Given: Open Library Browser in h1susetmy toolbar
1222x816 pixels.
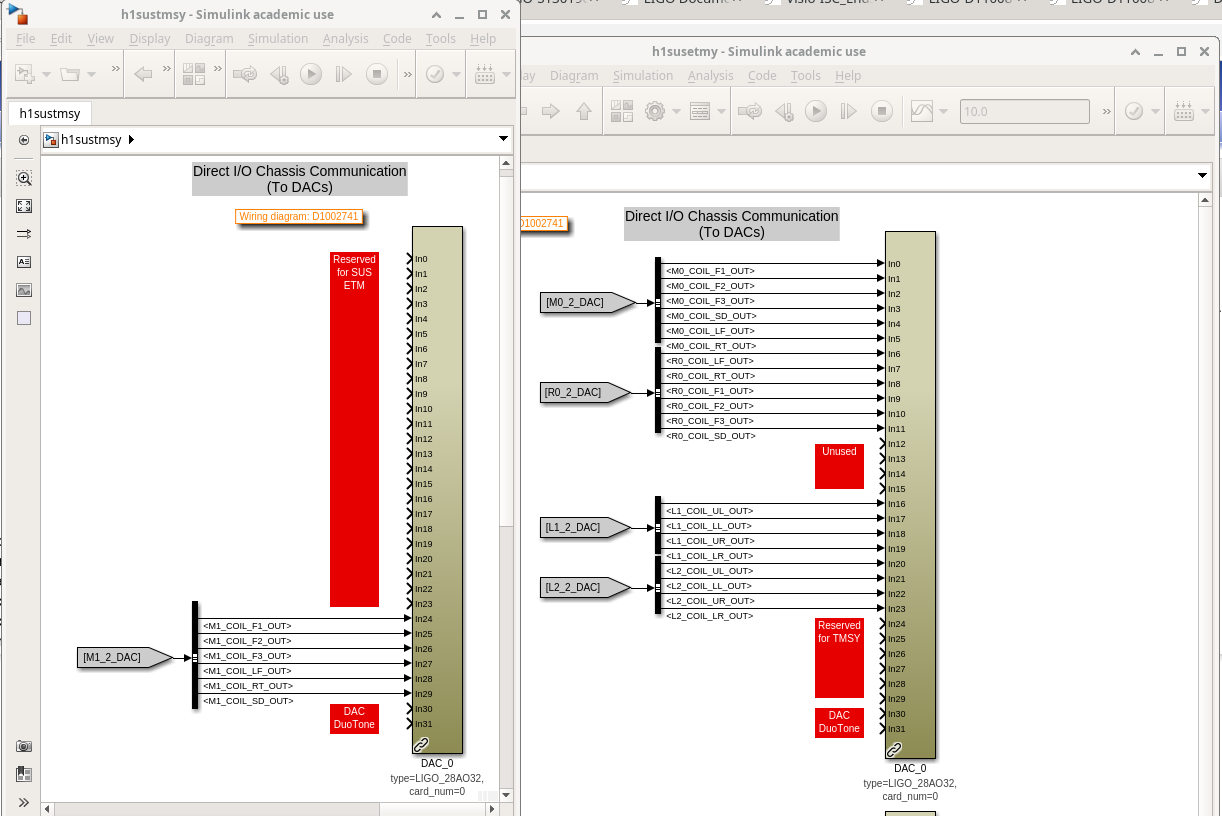Looking at the screenshot, I should pyautogui.click(x=622, y=112).
